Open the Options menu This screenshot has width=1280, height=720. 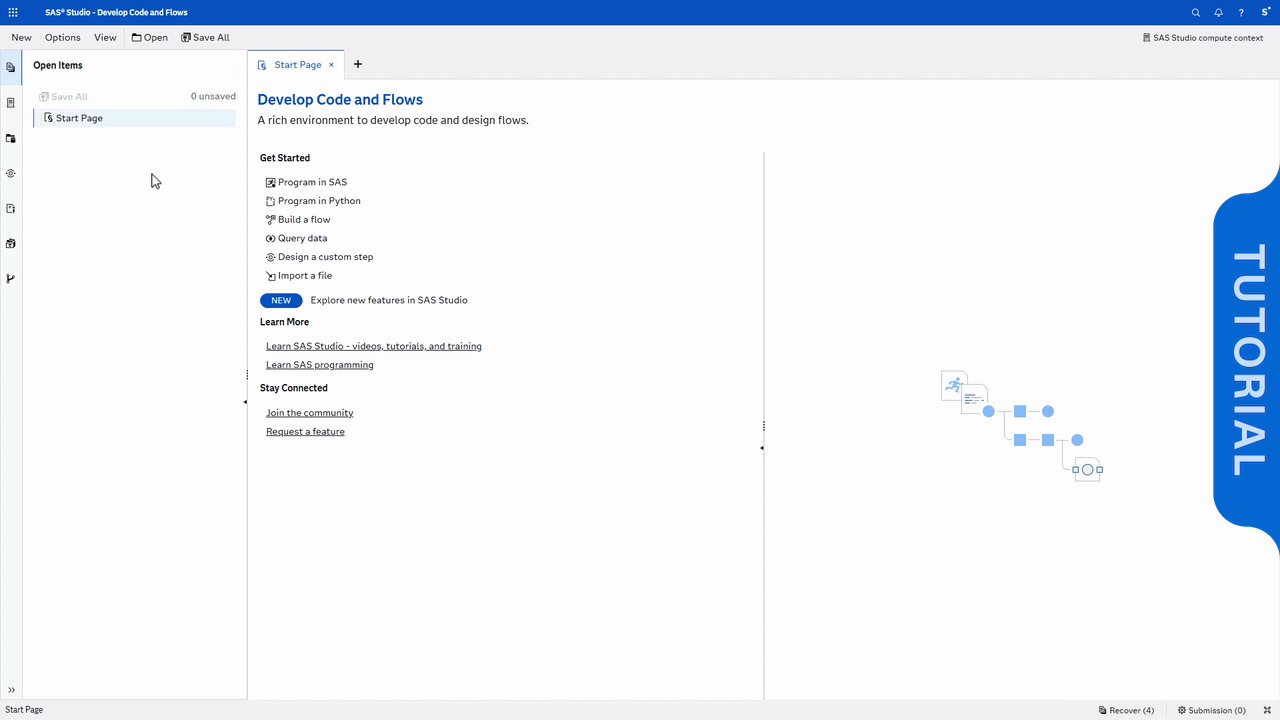[x=62, y=38]
